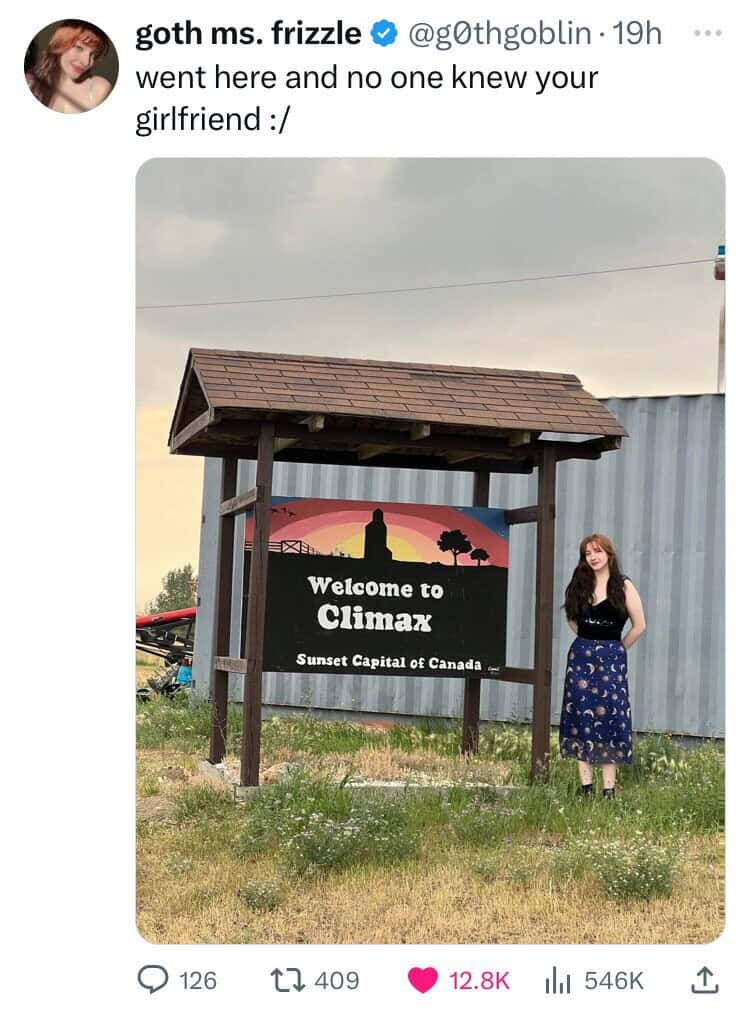Click the display name goth ms. frizzle

click(248, 33)
